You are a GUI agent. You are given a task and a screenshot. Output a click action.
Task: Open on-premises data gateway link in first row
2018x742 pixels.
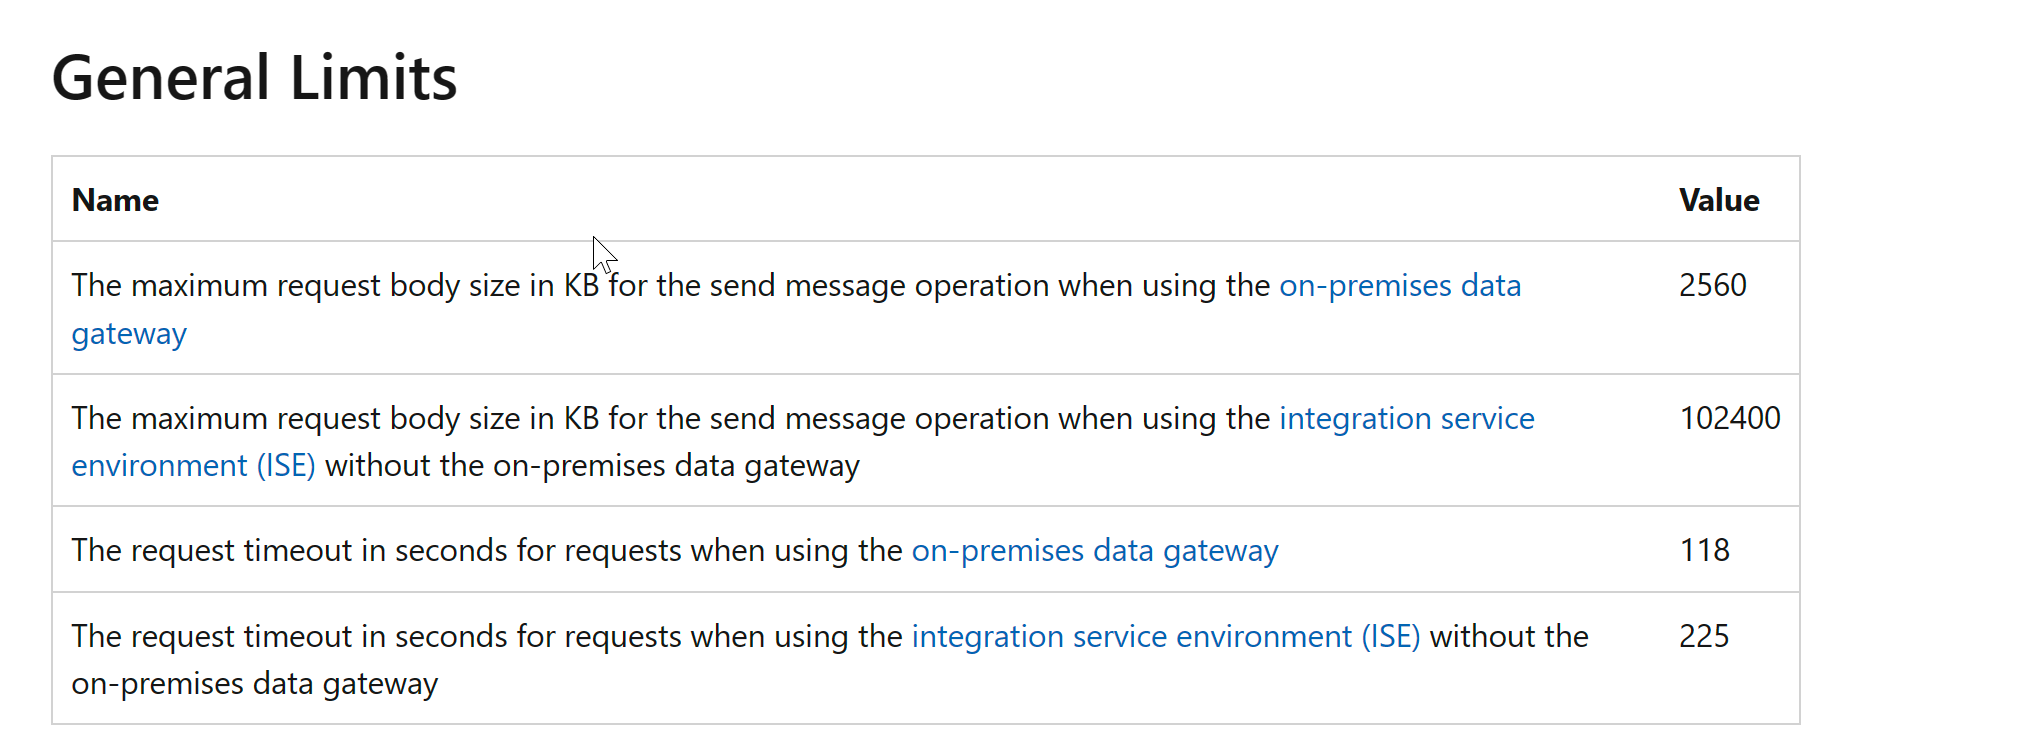pos(1400,286)
